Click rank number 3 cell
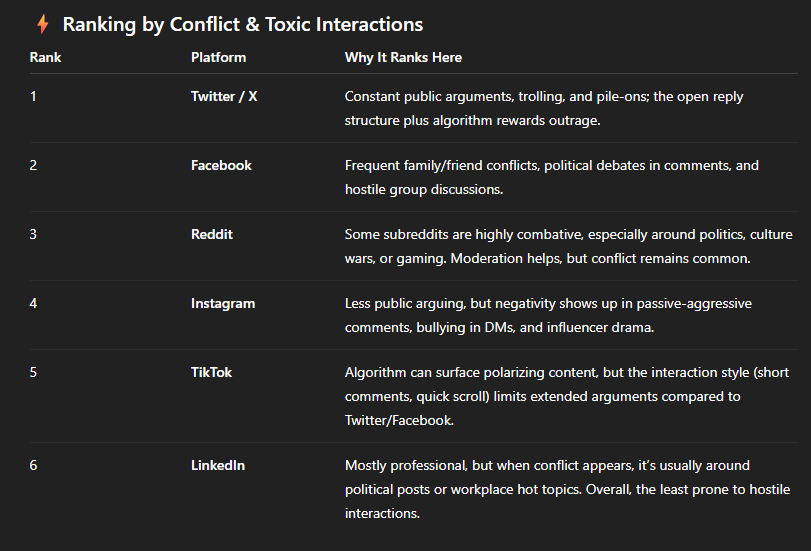Image resolution: width=811 pixels, height=551 pixels. point(34,234)
